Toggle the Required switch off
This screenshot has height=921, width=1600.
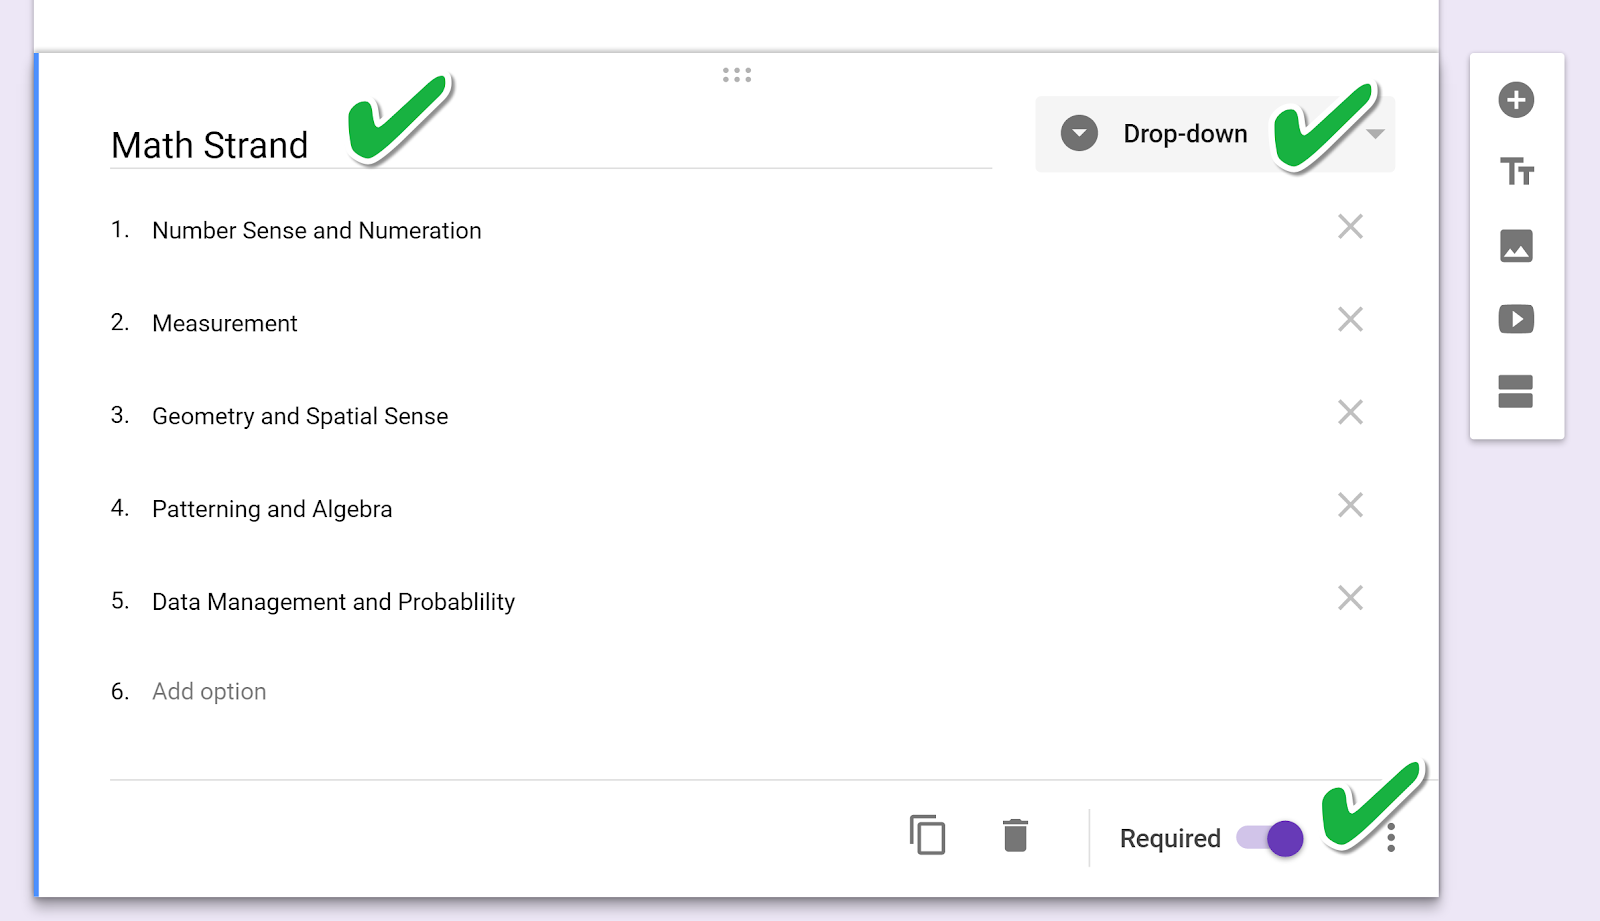[x=1270, y=838]
